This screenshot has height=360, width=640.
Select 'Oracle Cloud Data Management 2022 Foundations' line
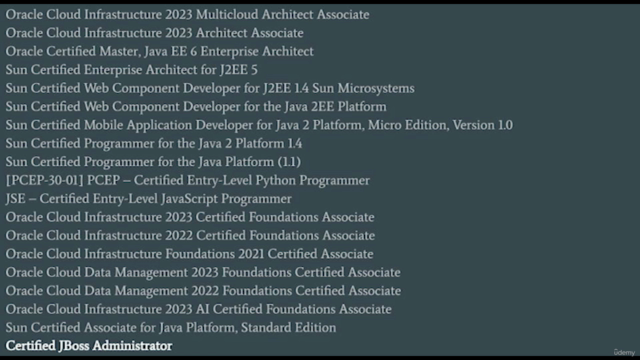(203, 291)
